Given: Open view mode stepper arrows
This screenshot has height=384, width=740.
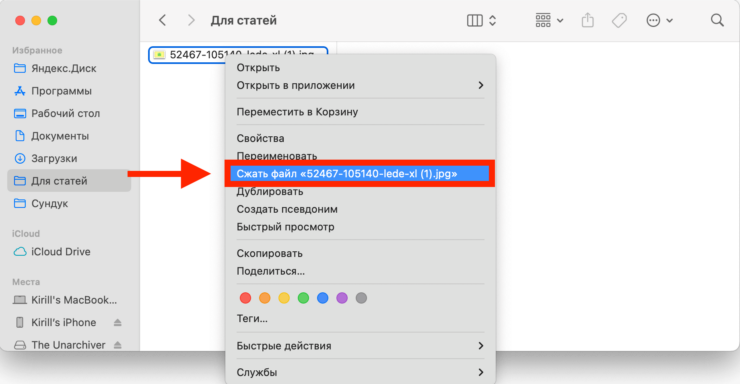Looking at the screenshot, I should coord(492,20).
